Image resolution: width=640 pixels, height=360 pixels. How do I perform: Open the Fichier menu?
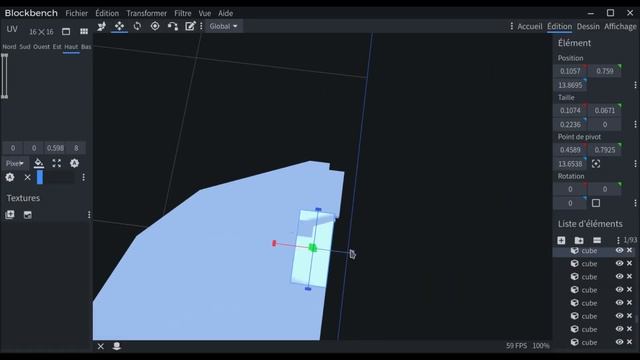click(76, 13)
